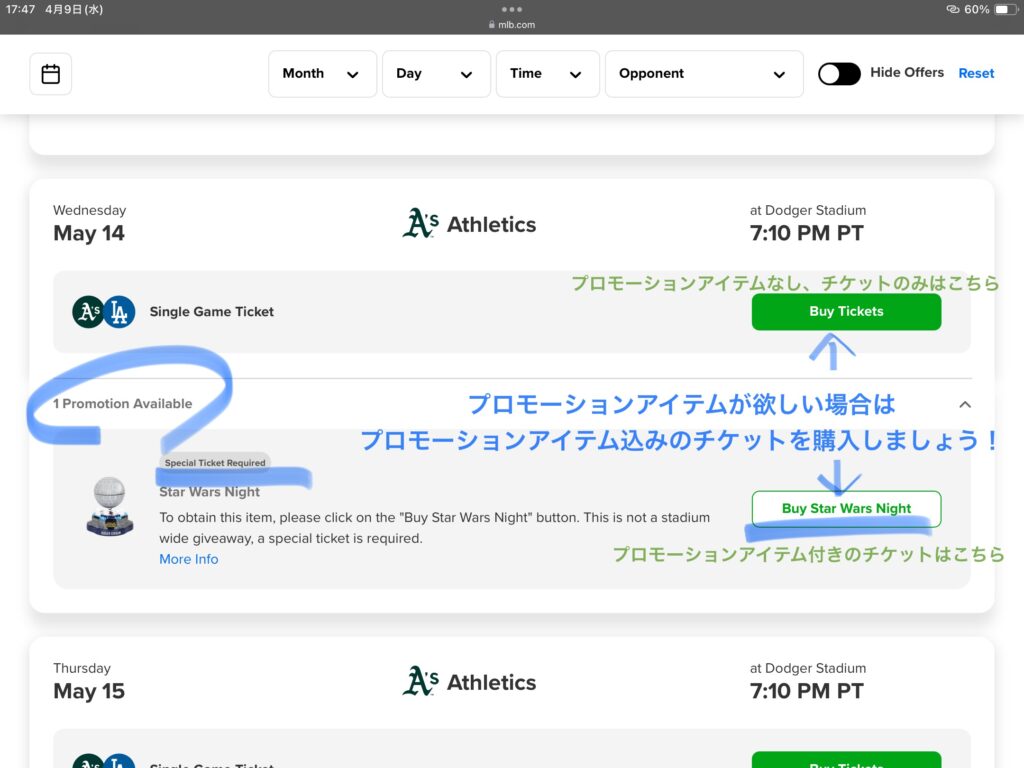
Task: Tap the battery icon in status bar
Action: (x=1005, y=9)
